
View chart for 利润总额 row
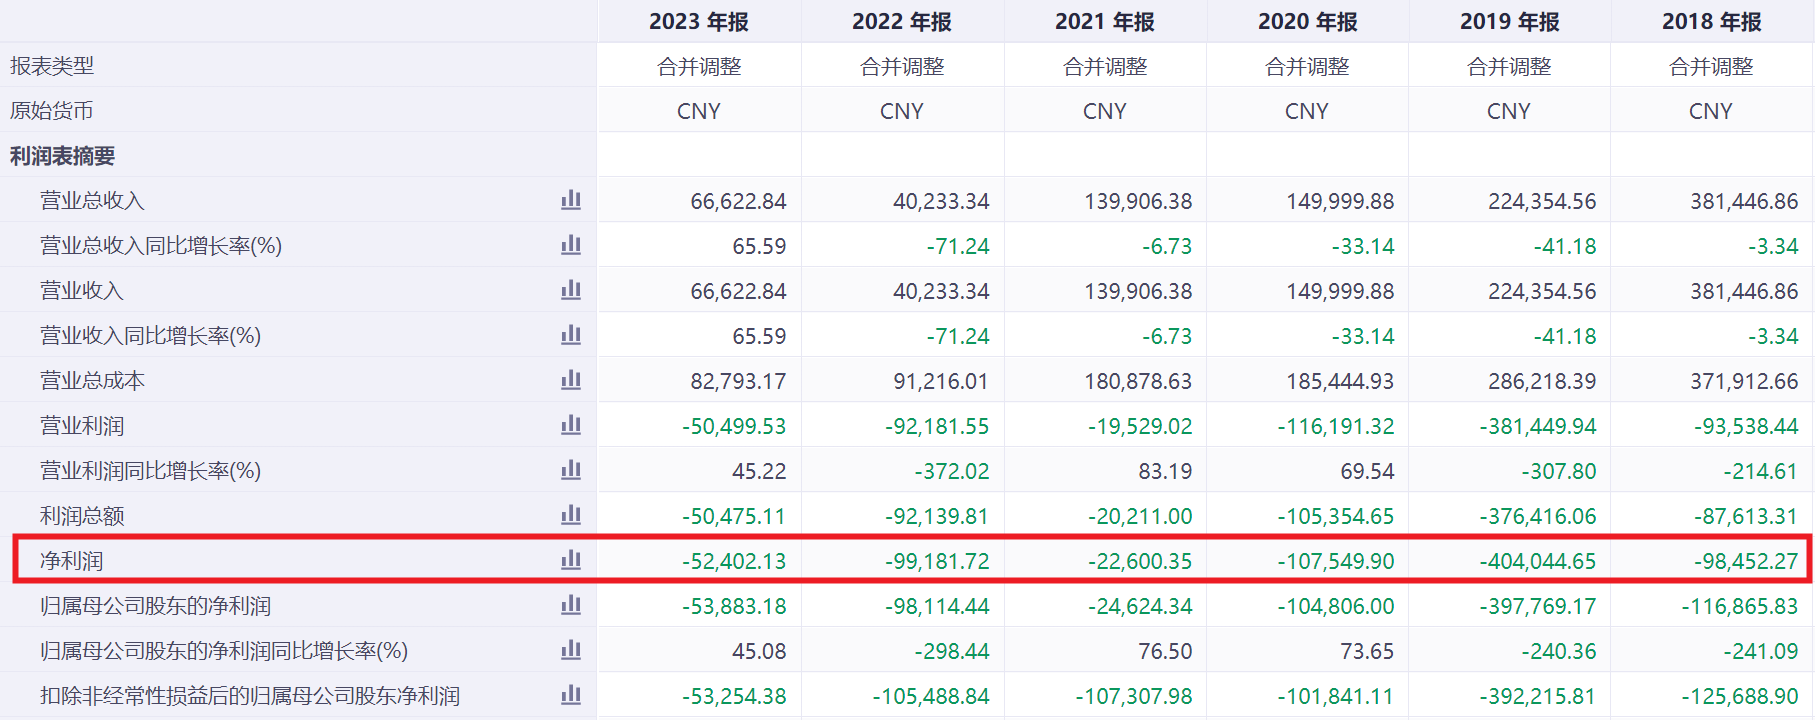pos(571,515)
